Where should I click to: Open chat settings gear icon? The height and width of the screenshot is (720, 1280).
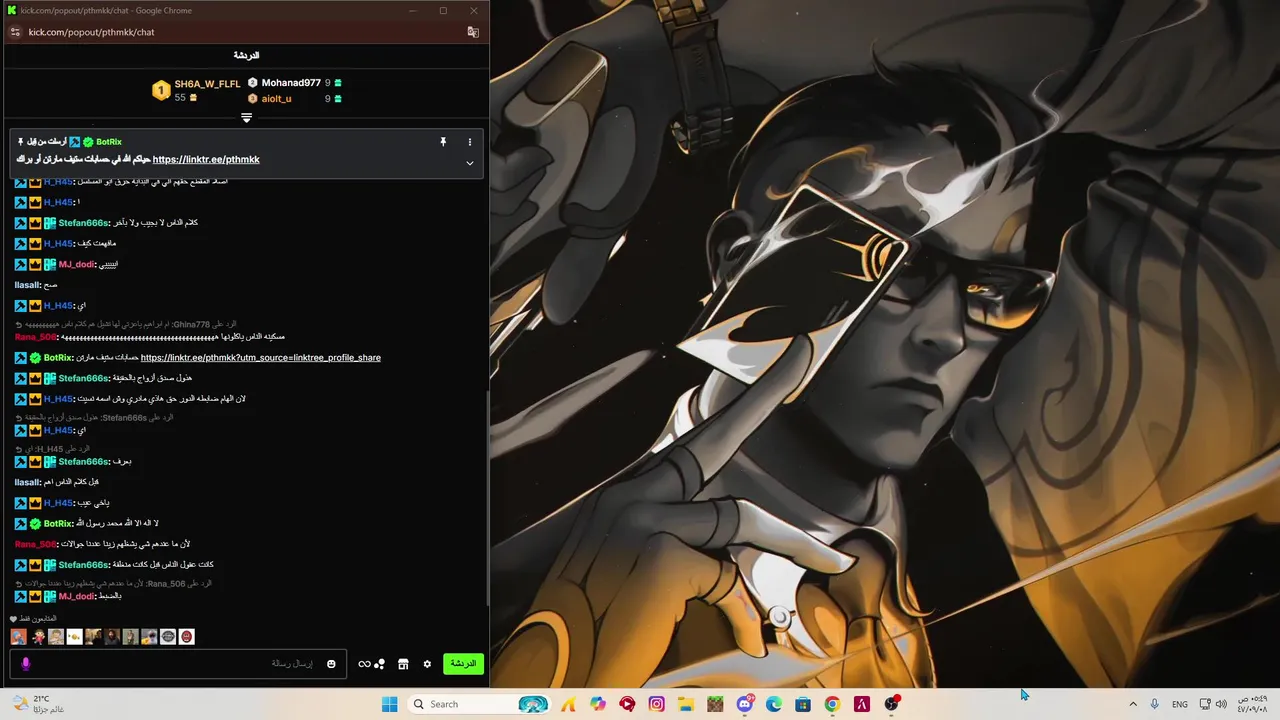[x=427, y=664]
